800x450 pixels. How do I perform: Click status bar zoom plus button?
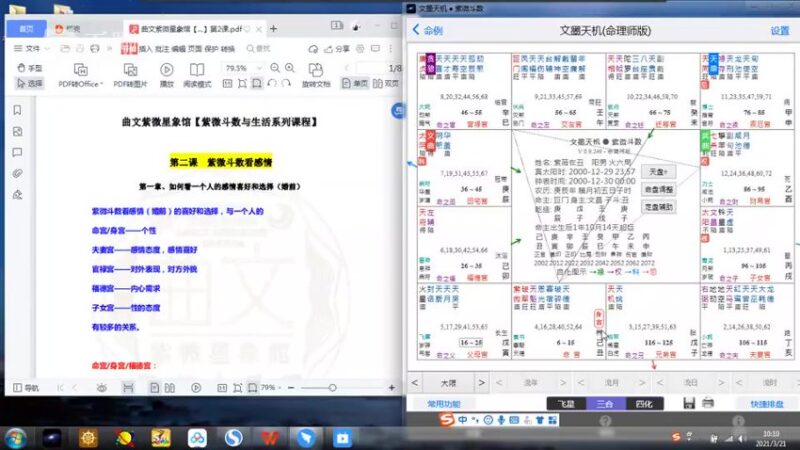pos(391,388)
